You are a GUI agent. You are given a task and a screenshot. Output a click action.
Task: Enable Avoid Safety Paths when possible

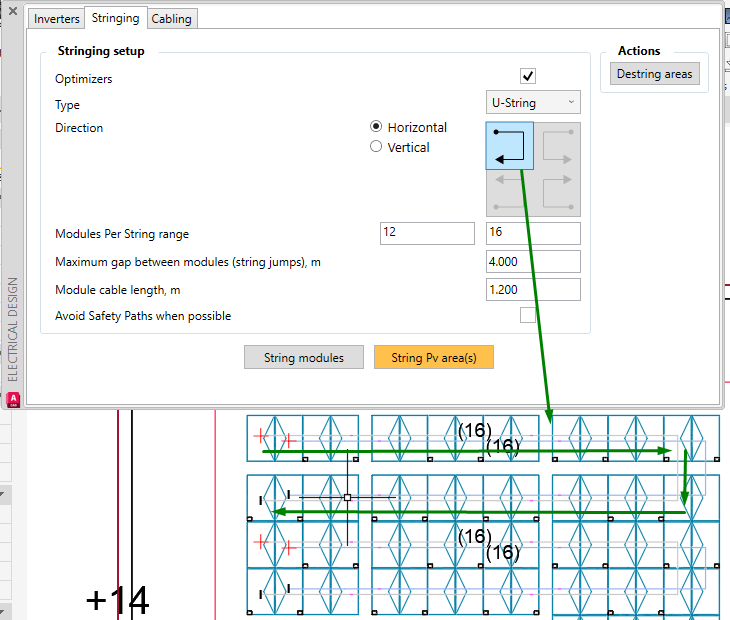527,315
